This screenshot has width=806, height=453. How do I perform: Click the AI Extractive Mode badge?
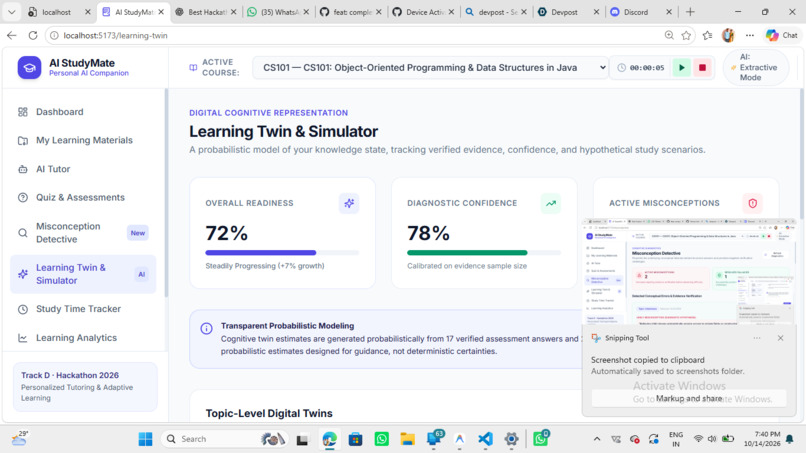(x=756, y=67)
